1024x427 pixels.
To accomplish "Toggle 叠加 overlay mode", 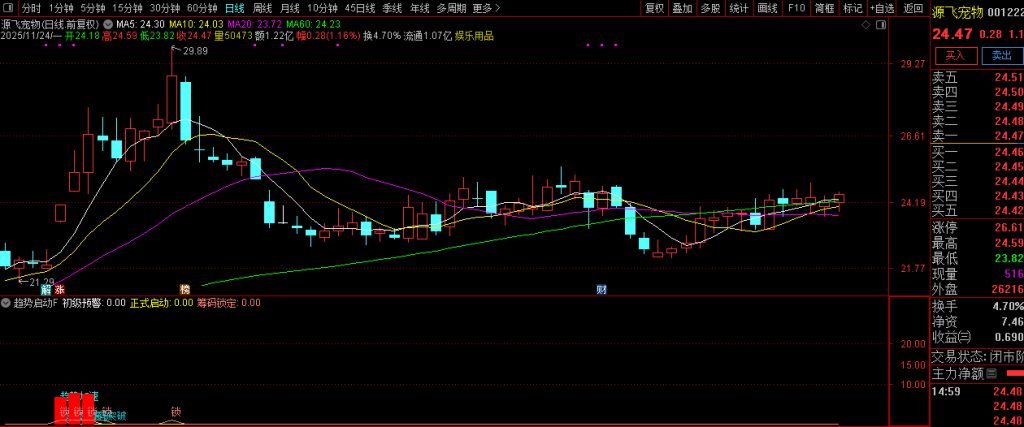I will click(x=682, y=8).
